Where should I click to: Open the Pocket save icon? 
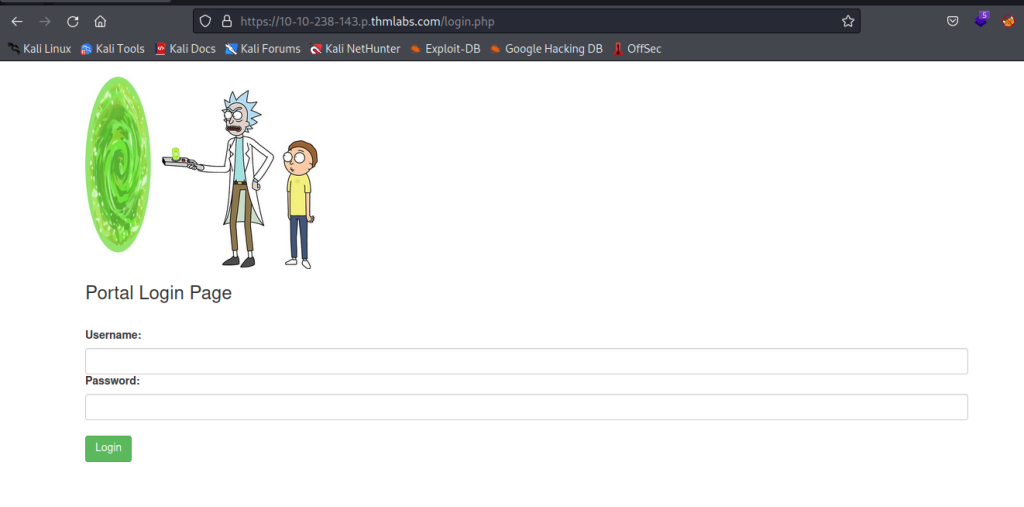coord(953,21)
